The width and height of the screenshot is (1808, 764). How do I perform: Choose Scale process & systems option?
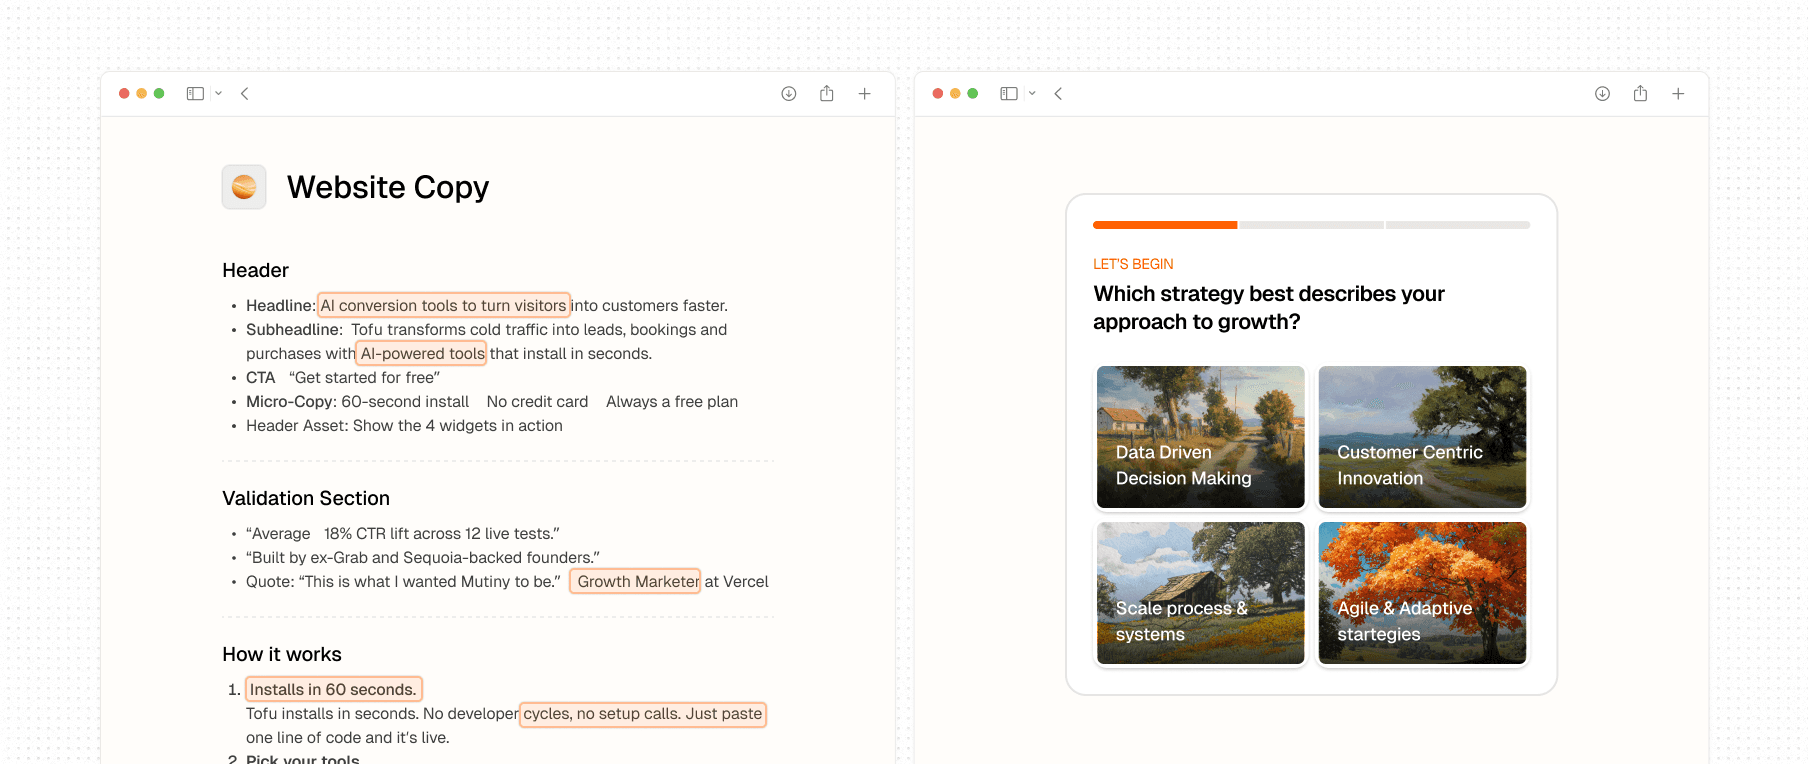point(1201,593)
